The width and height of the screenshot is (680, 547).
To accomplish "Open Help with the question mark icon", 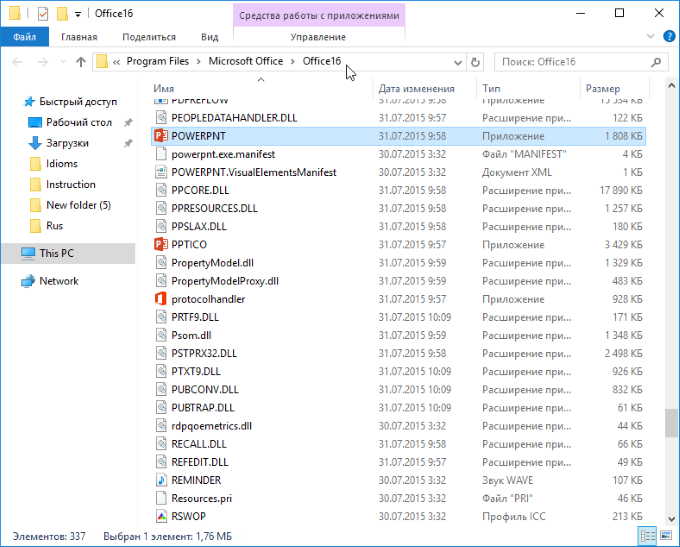I will (668, 36).
